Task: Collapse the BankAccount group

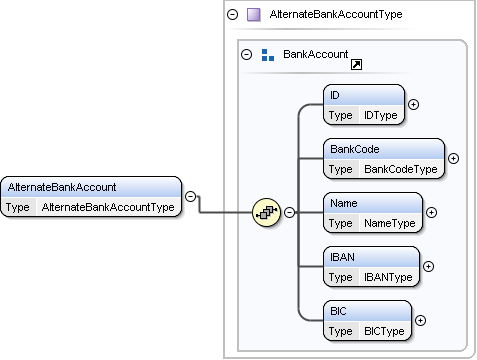Action: (246, 54)
